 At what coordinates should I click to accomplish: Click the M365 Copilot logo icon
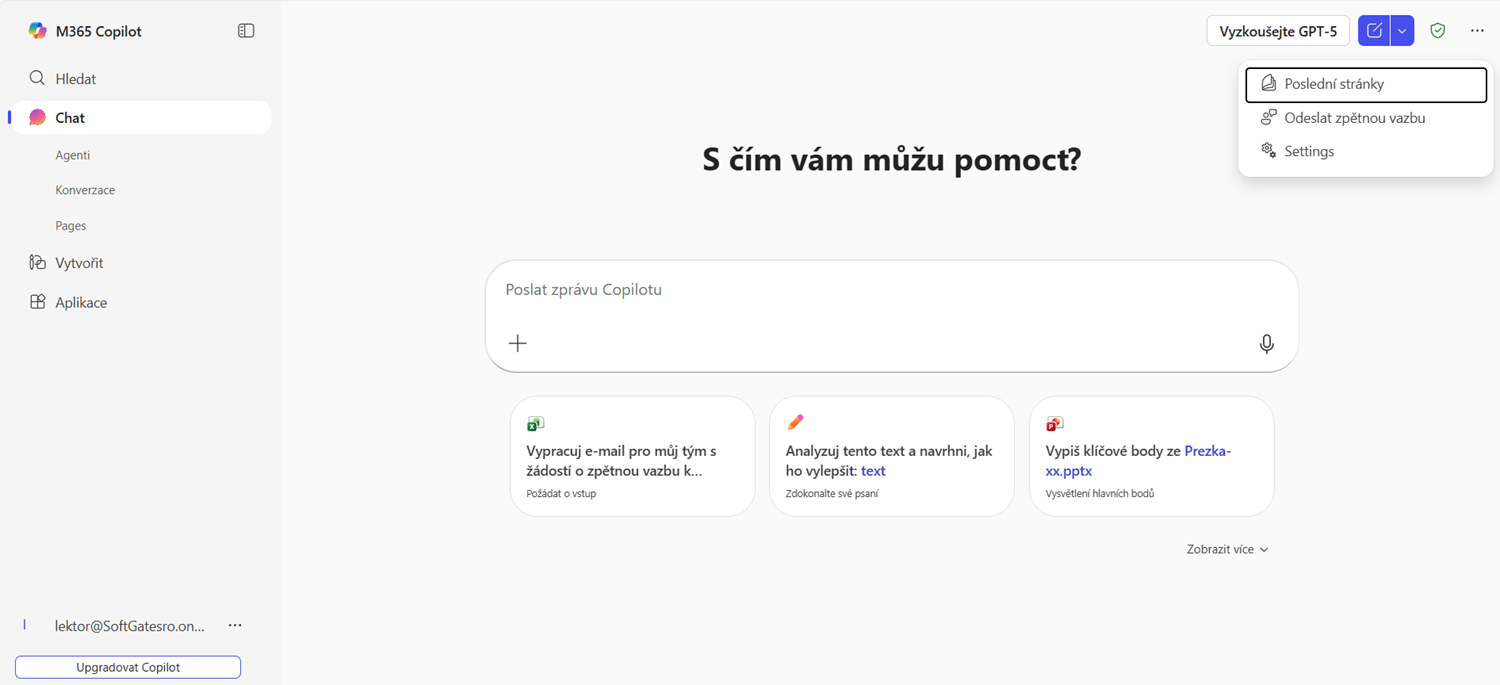[x=38, y=31]
